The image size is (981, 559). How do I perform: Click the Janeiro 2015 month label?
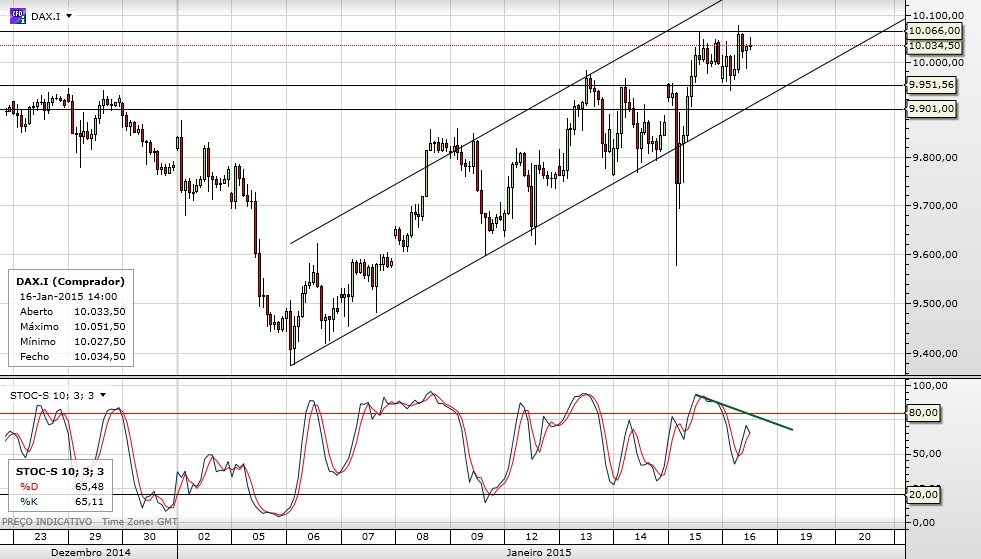539,552
